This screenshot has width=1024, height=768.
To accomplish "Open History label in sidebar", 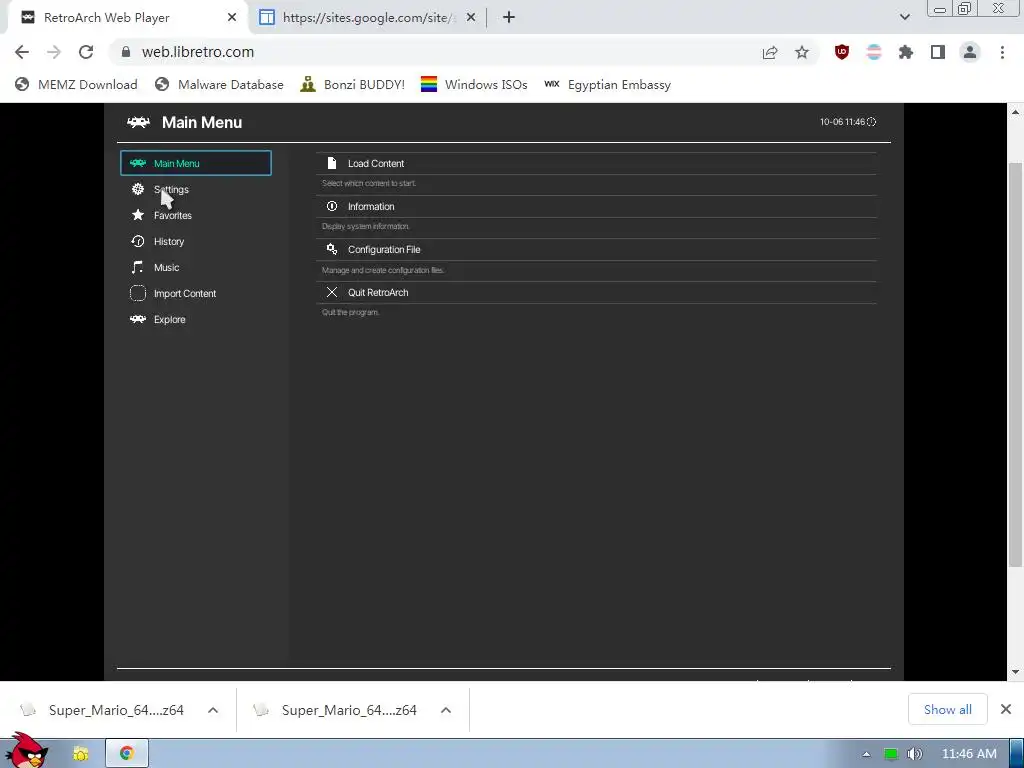I will [169, 242].
